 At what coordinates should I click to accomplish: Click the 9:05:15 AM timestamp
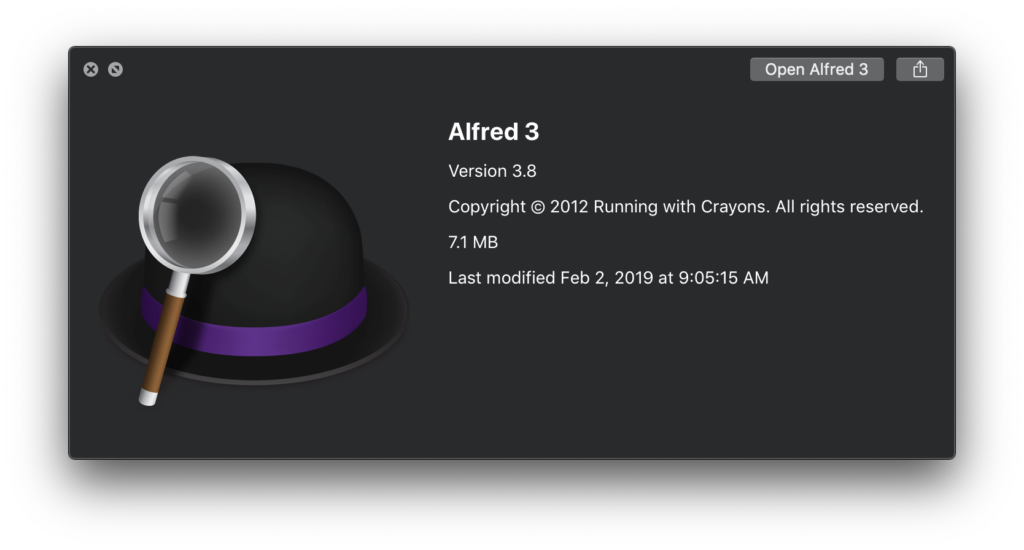click(724, 278)
